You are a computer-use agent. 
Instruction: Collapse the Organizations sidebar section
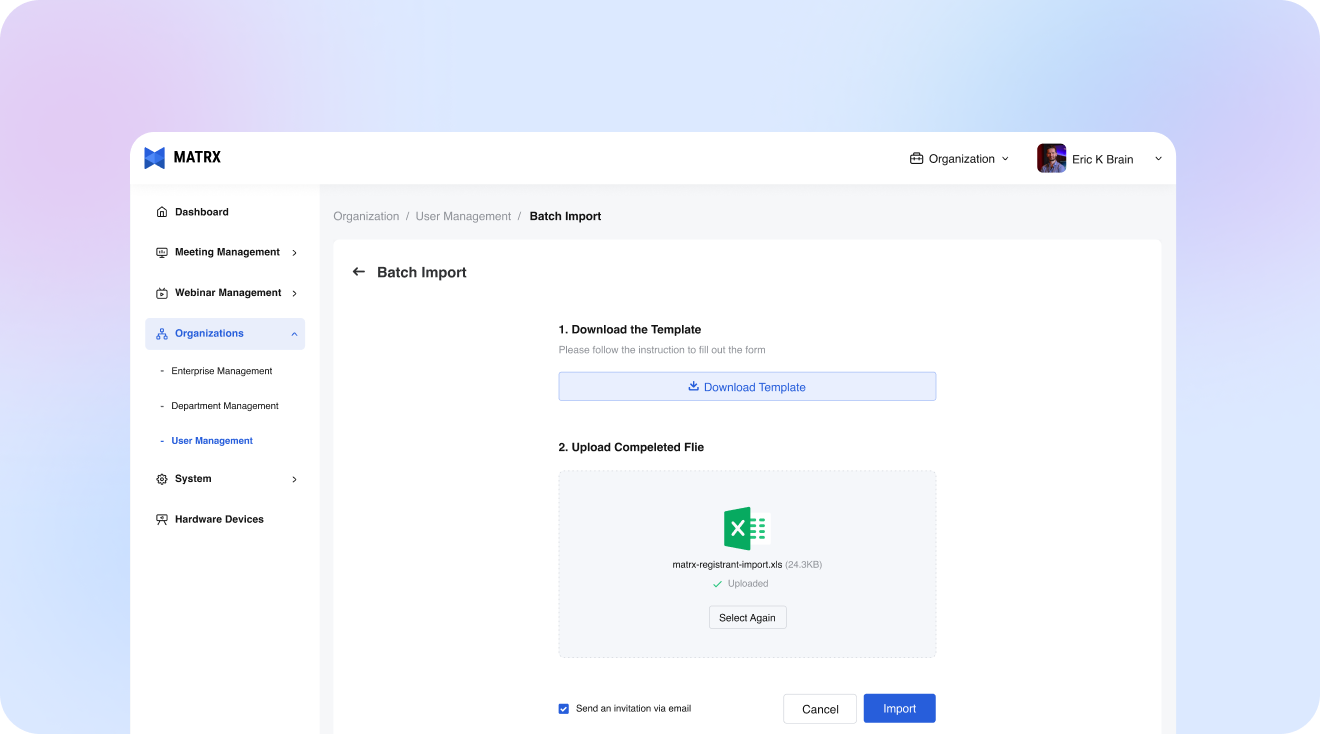(294, 334)
